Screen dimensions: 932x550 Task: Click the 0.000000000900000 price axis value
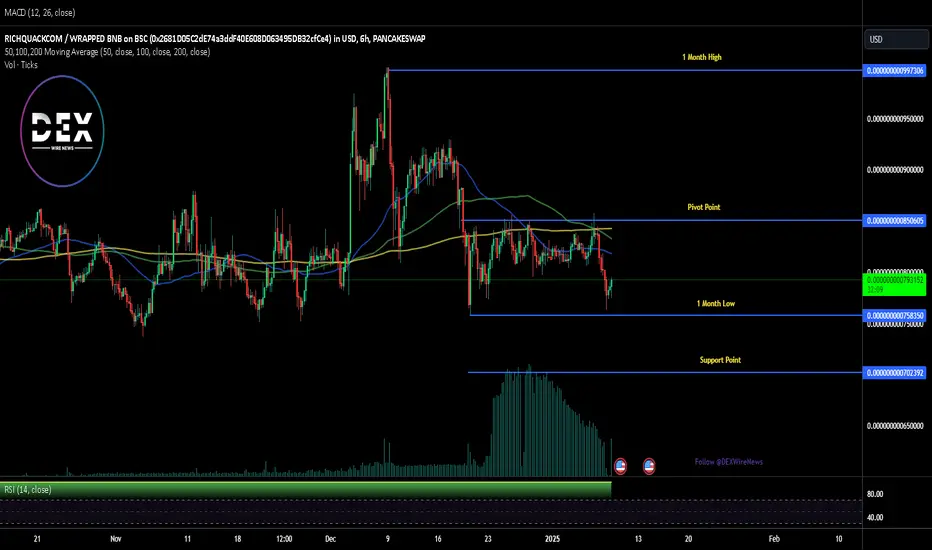895,169
